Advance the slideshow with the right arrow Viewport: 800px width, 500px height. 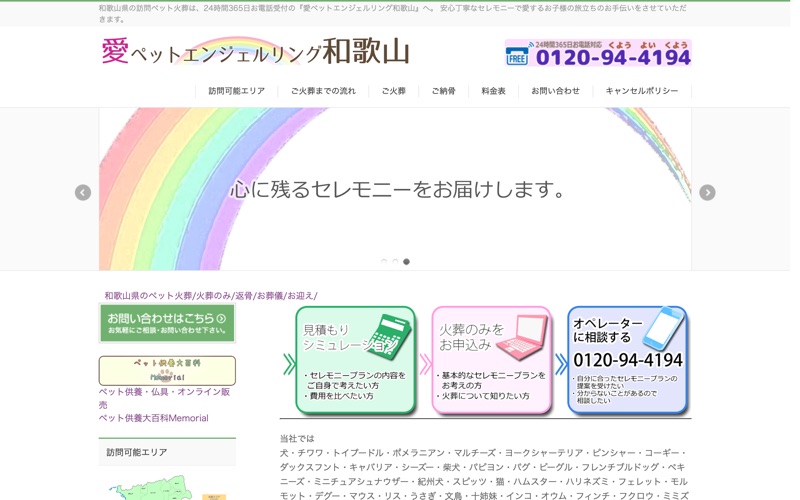[x=707, y=192]
